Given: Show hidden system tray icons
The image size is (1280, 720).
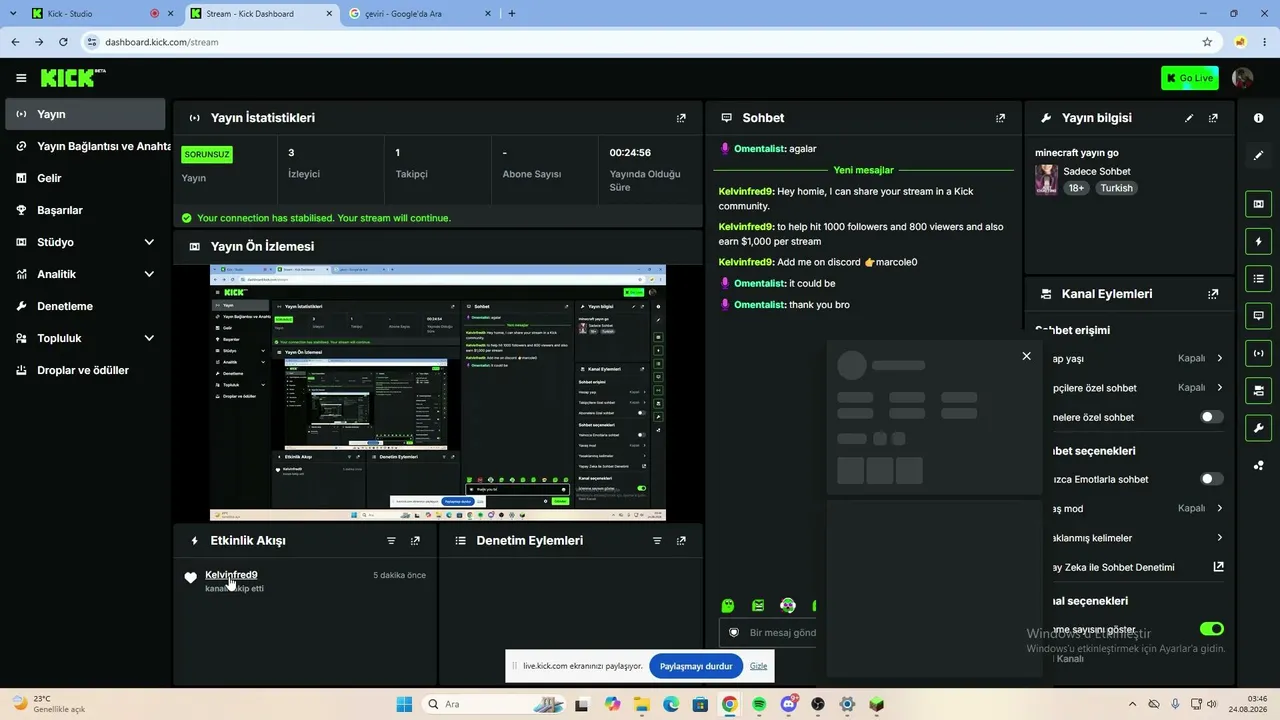Looking at the screenshot, I should pos(1132,704).
